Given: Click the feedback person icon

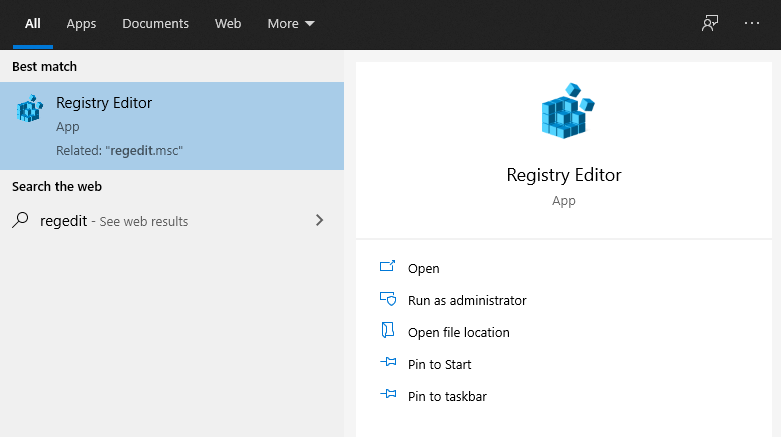Looking at the screenshot, I should [710, 23].
